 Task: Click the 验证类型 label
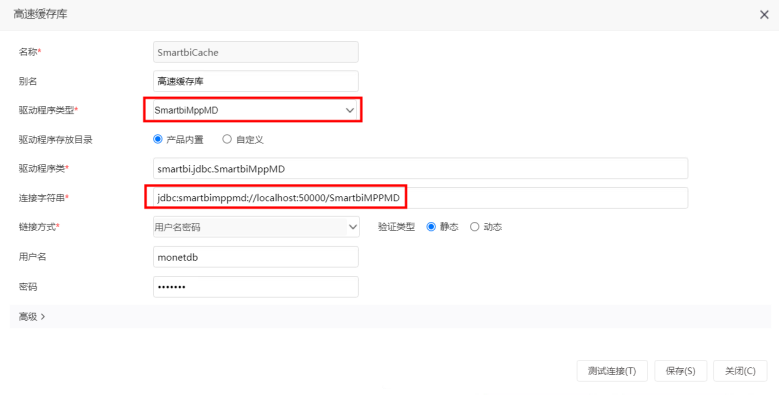[x=396, y=227]
